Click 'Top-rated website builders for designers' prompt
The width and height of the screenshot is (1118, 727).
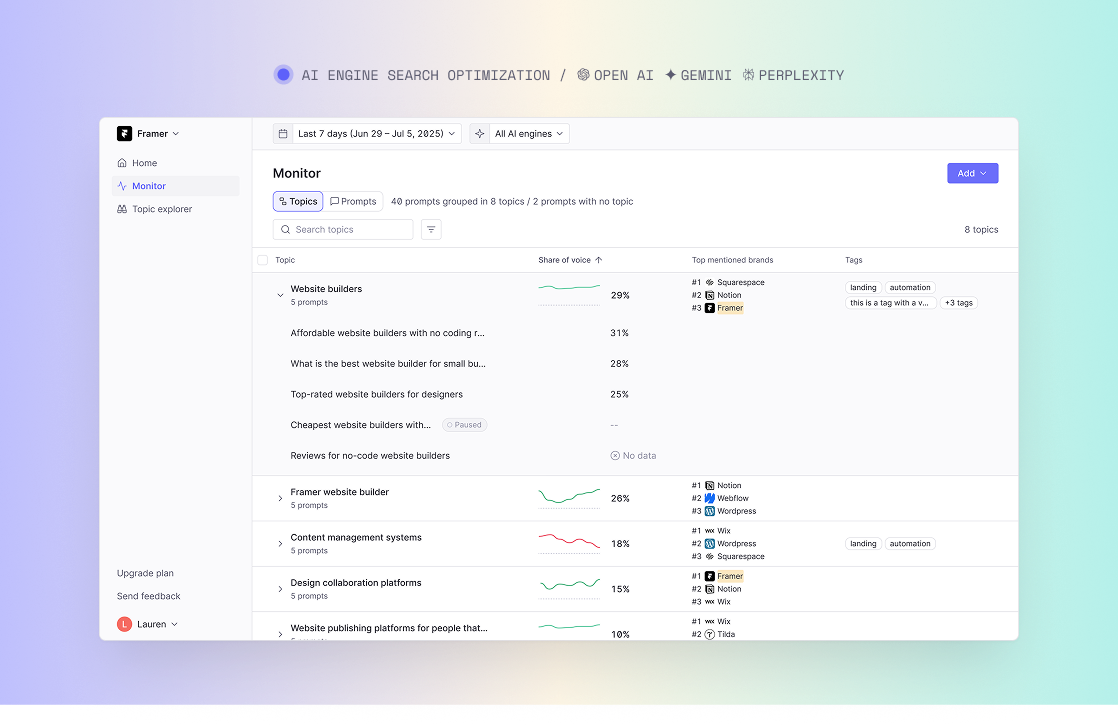click(376, 394)
